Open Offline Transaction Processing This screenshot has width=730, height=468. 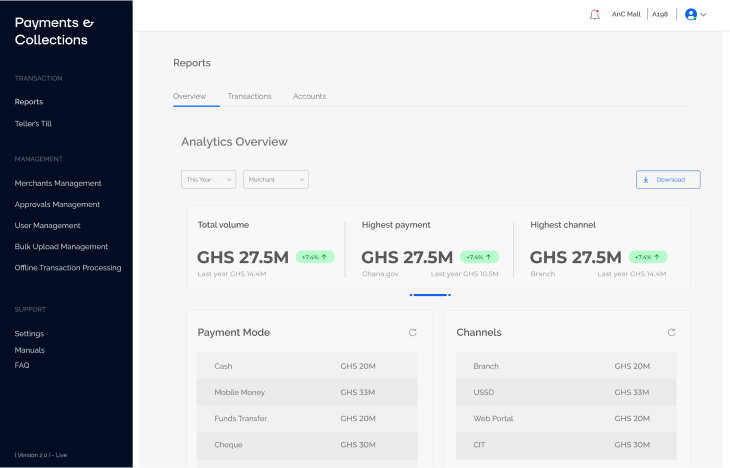68,267
